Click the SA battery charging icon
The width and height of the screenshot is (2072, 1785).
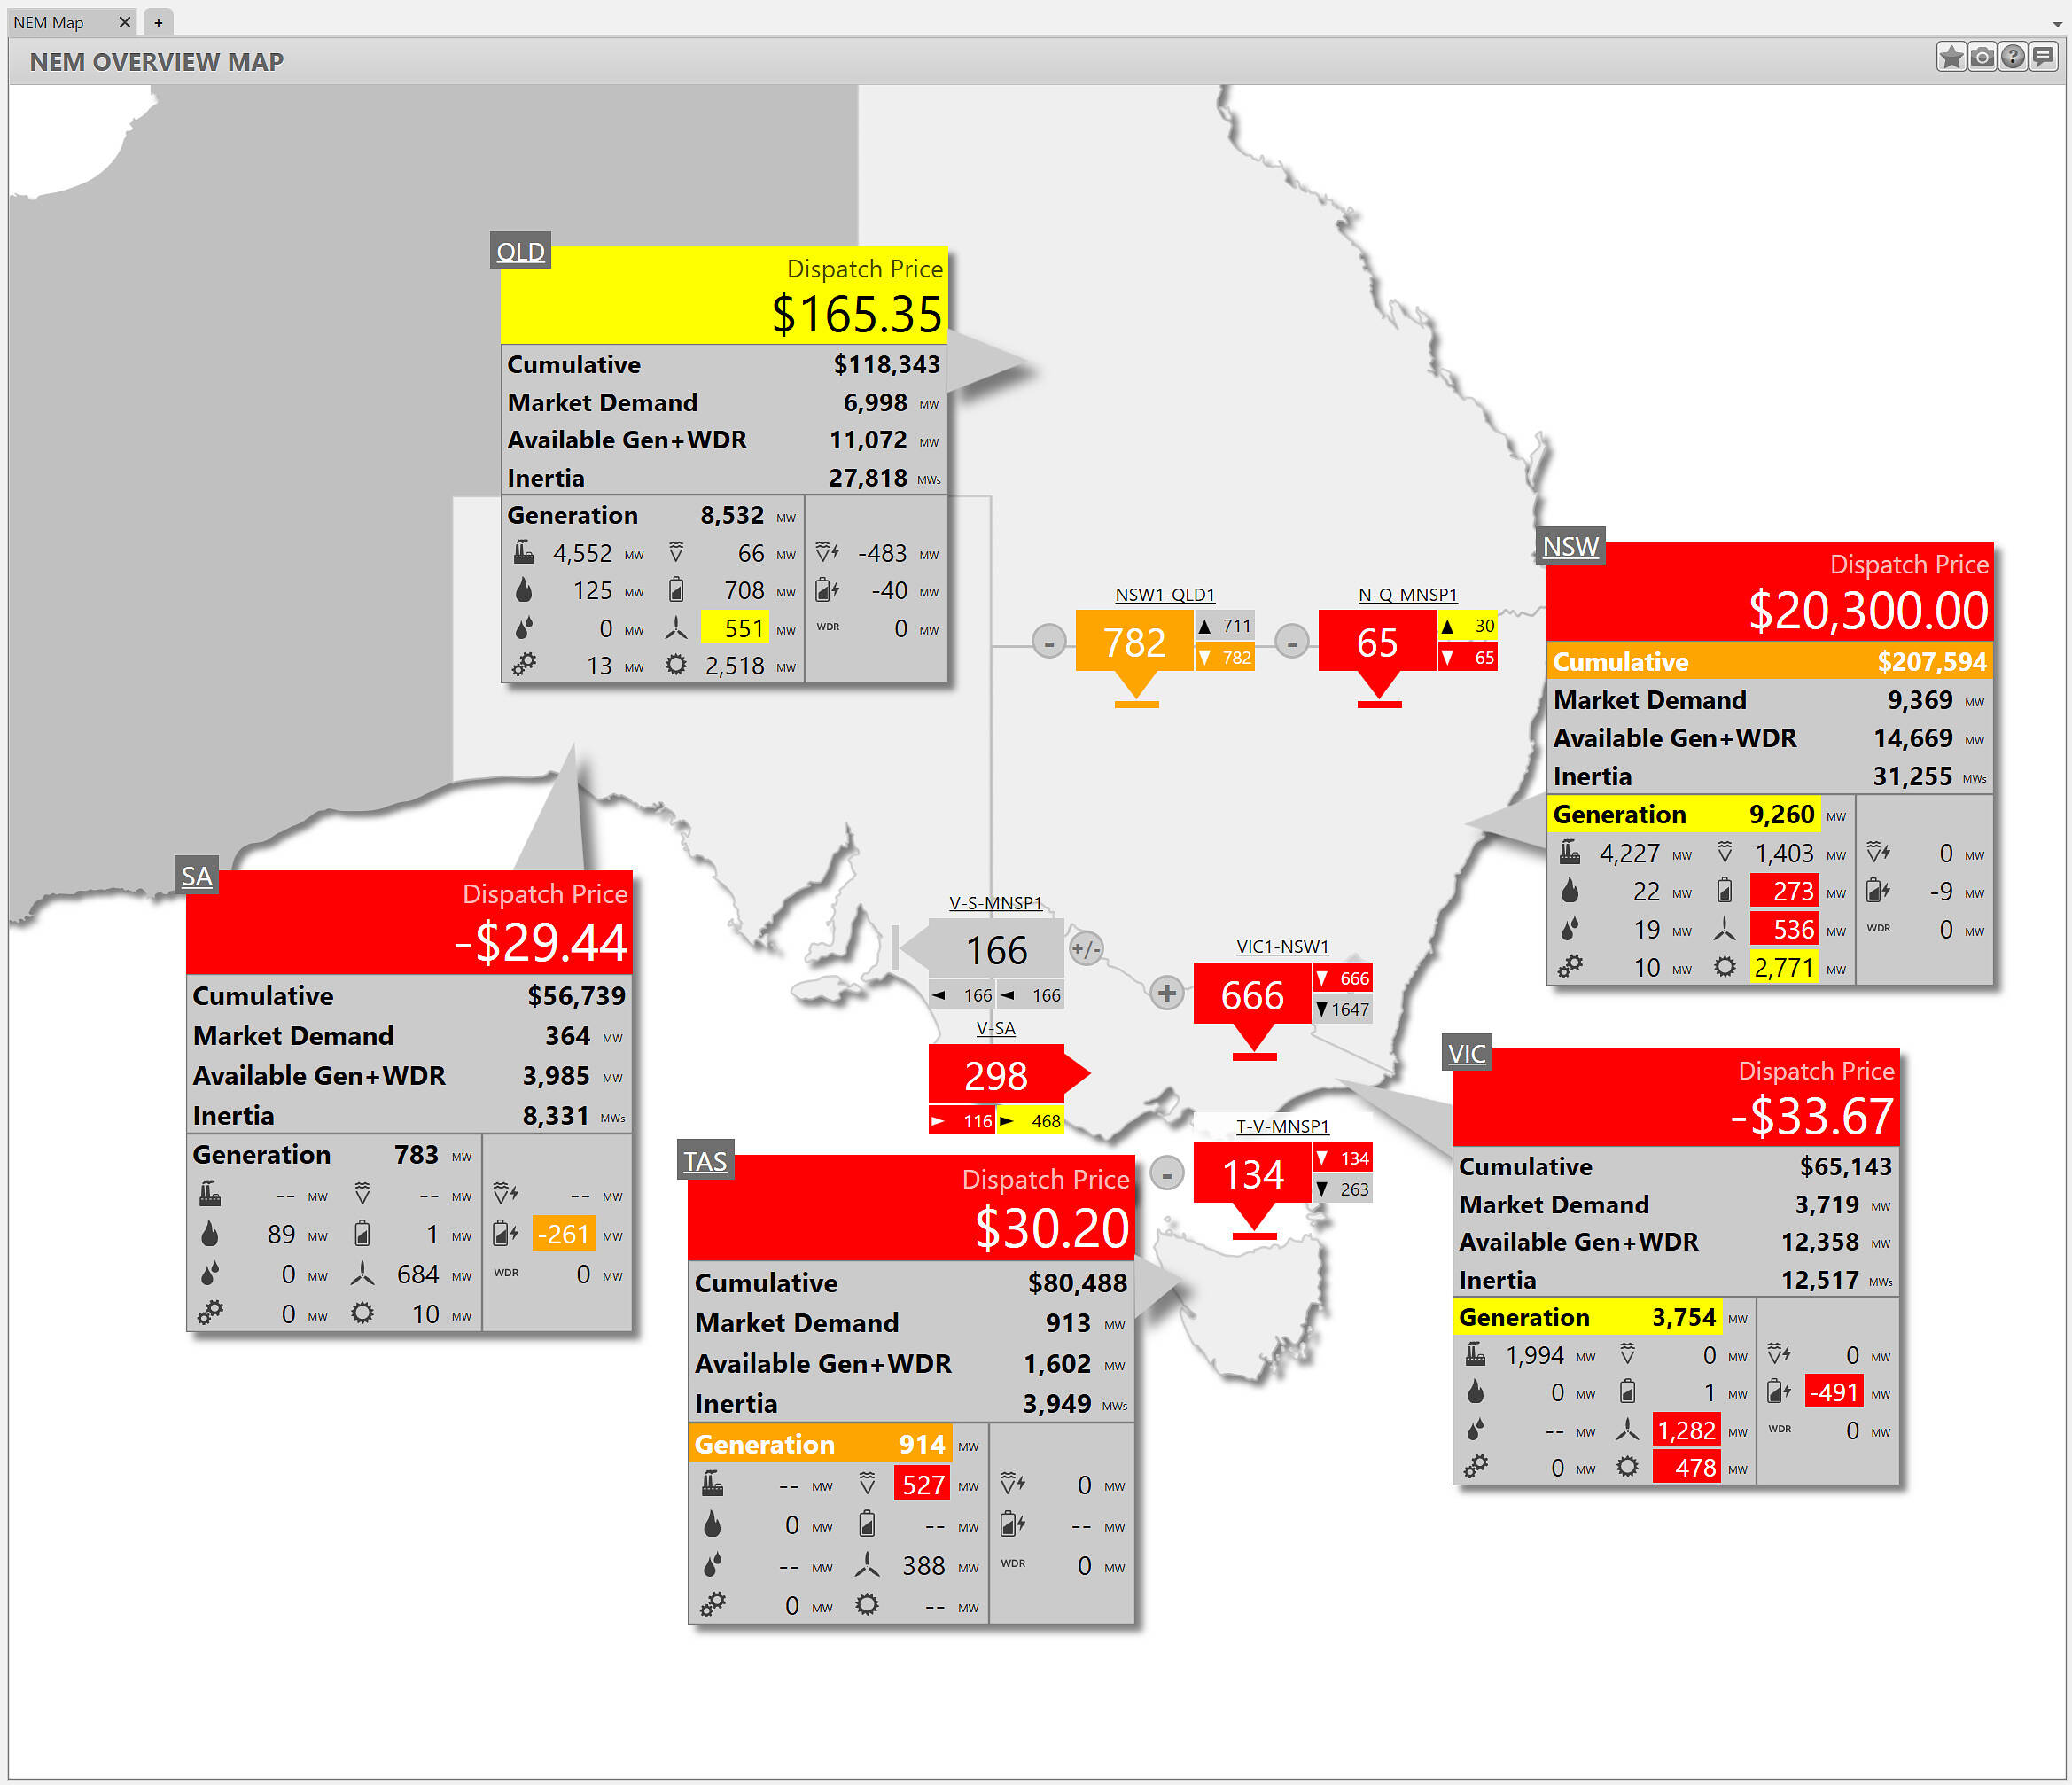505,1234
